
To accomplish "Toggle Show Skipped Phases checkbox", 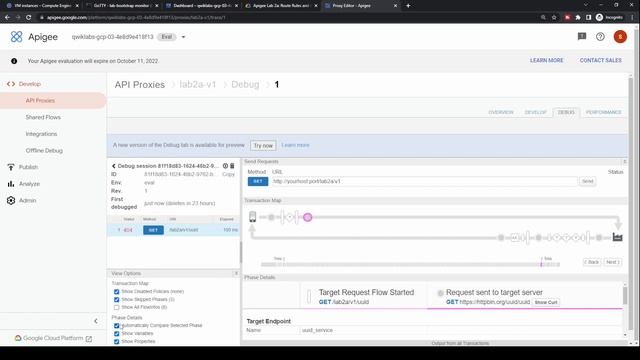I will (x=117, y=300).
